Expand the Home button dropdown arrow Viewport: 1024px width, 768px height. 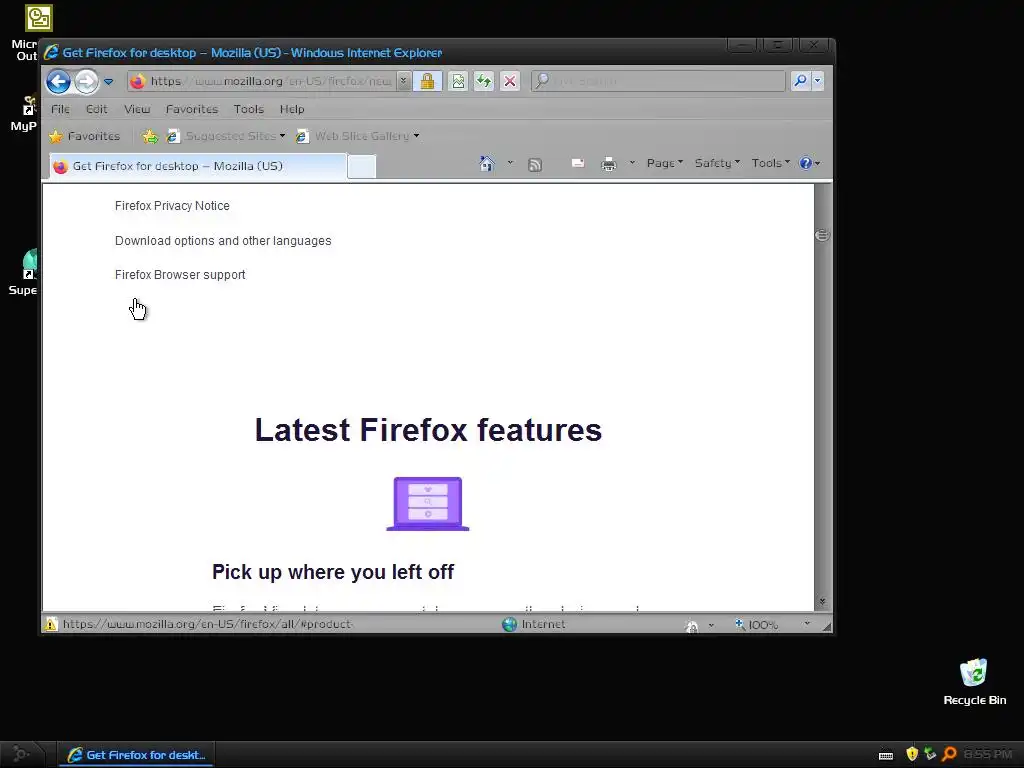(x=510, y=163)
